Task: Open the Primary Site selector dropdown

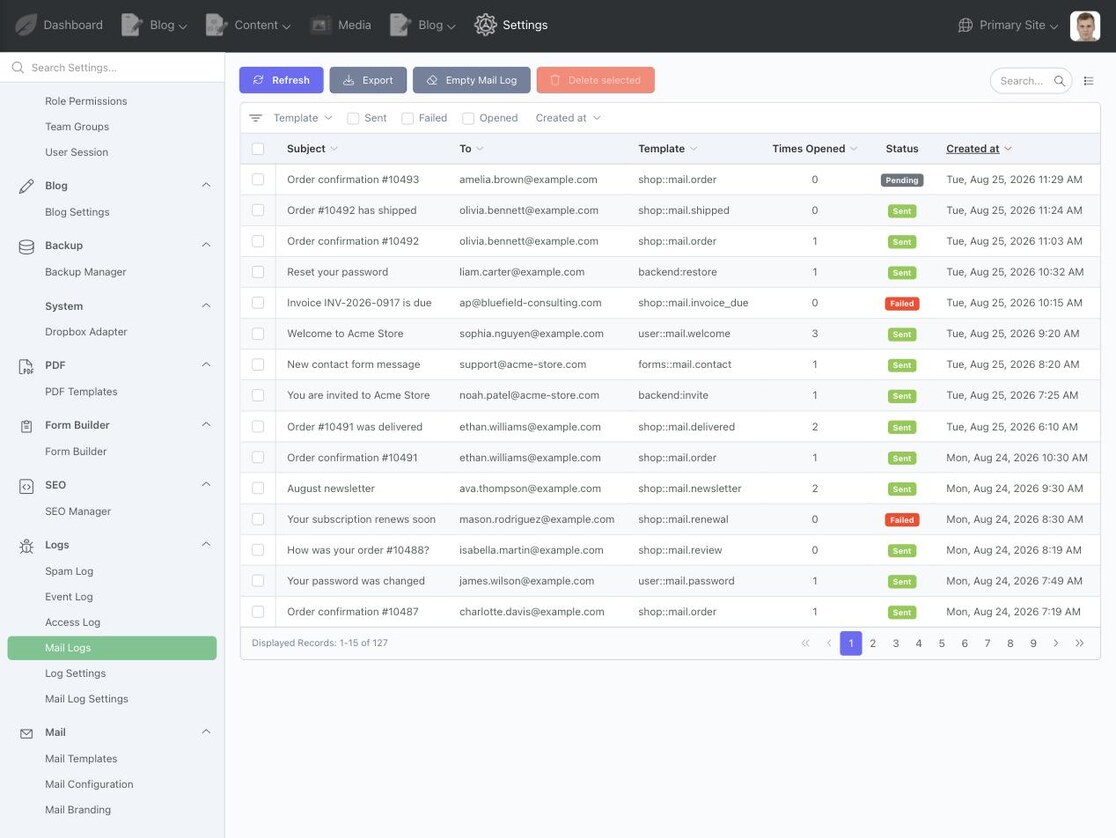Action: pos(1008,25)
